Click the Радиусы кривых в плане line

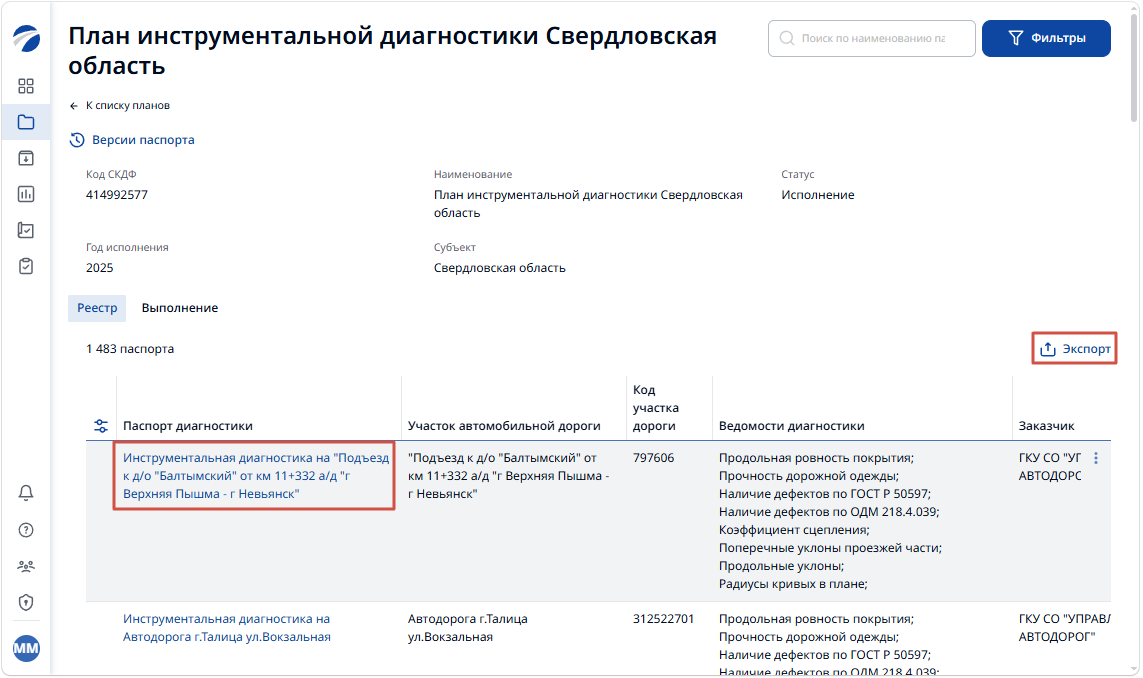(793, 584)
